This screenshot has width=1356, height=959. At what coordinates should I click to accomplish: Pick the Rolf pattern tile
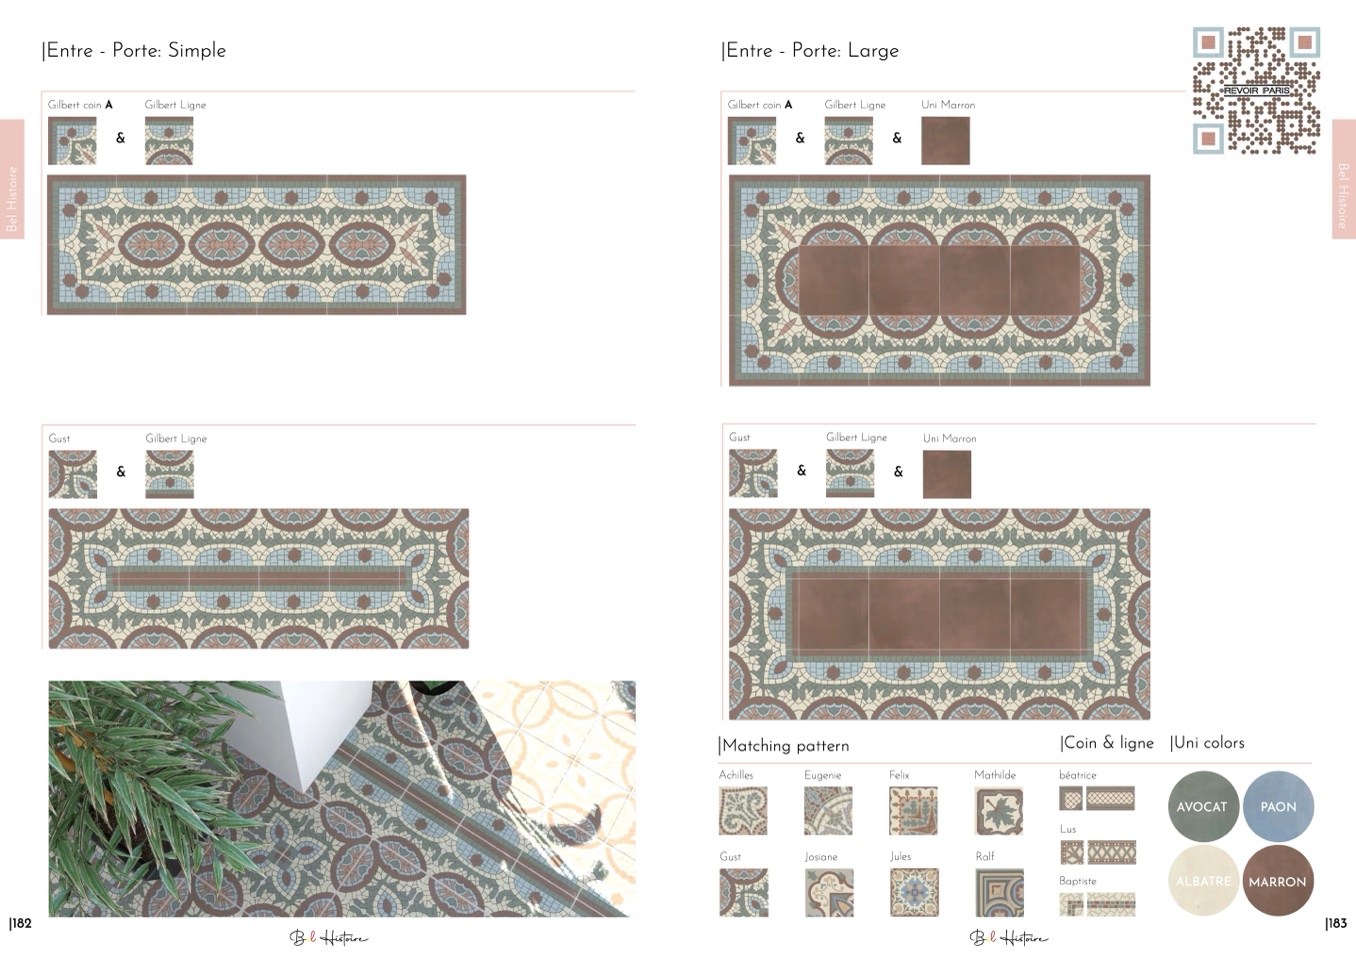point(999,892)
